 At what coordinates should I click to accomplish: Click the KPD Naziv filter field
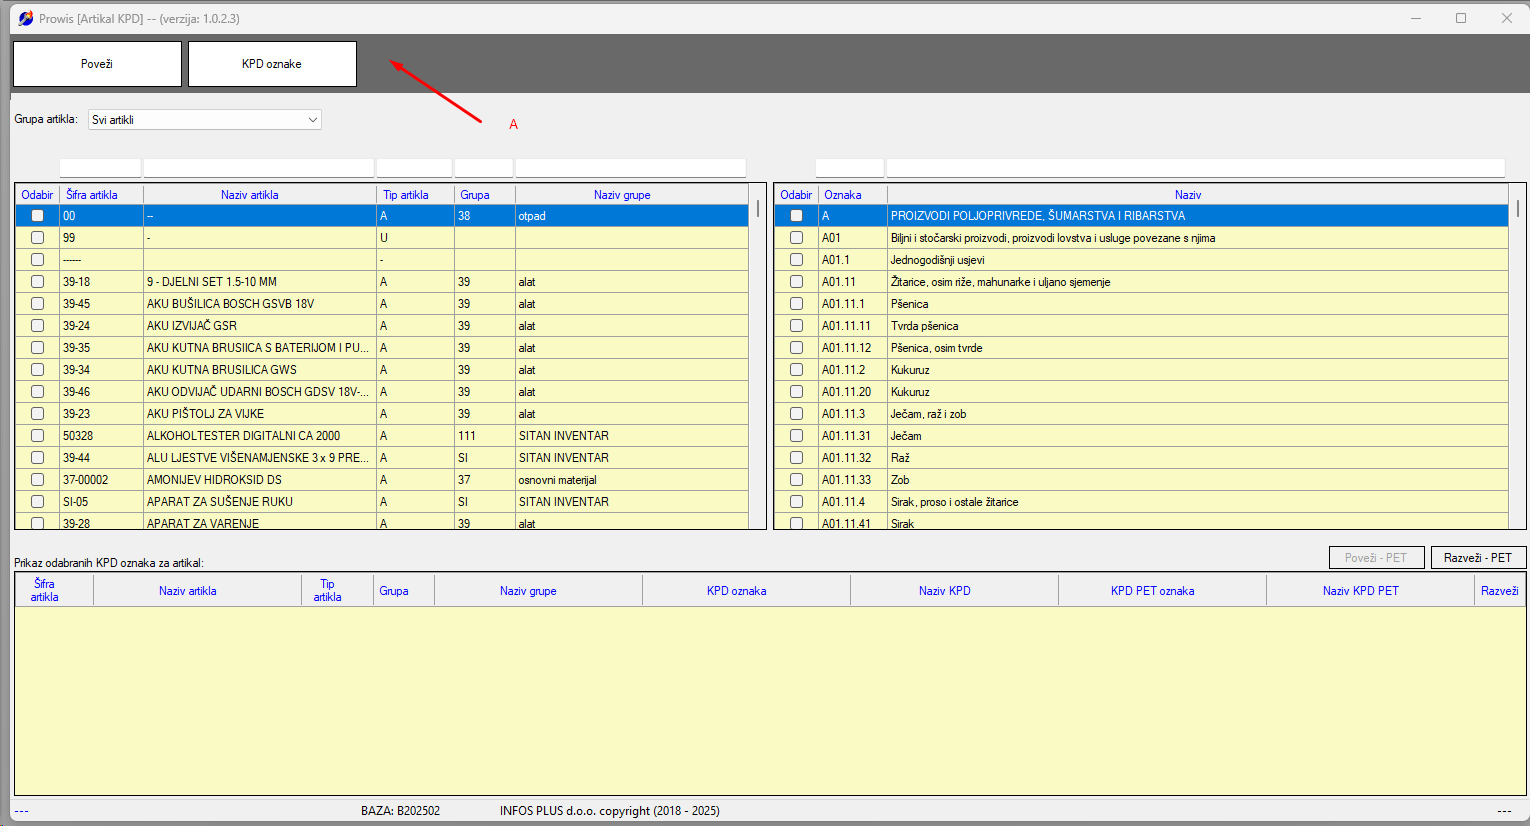1195,168
